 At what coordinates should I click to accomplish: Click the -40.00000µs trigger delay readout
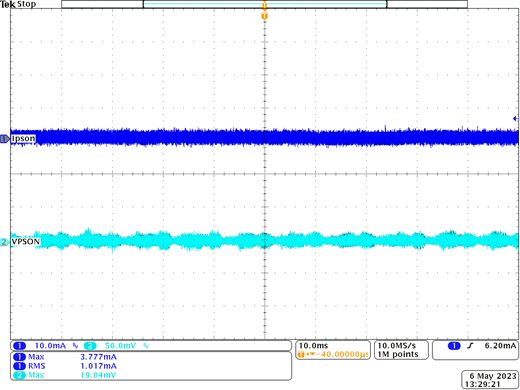coord(333,354)
